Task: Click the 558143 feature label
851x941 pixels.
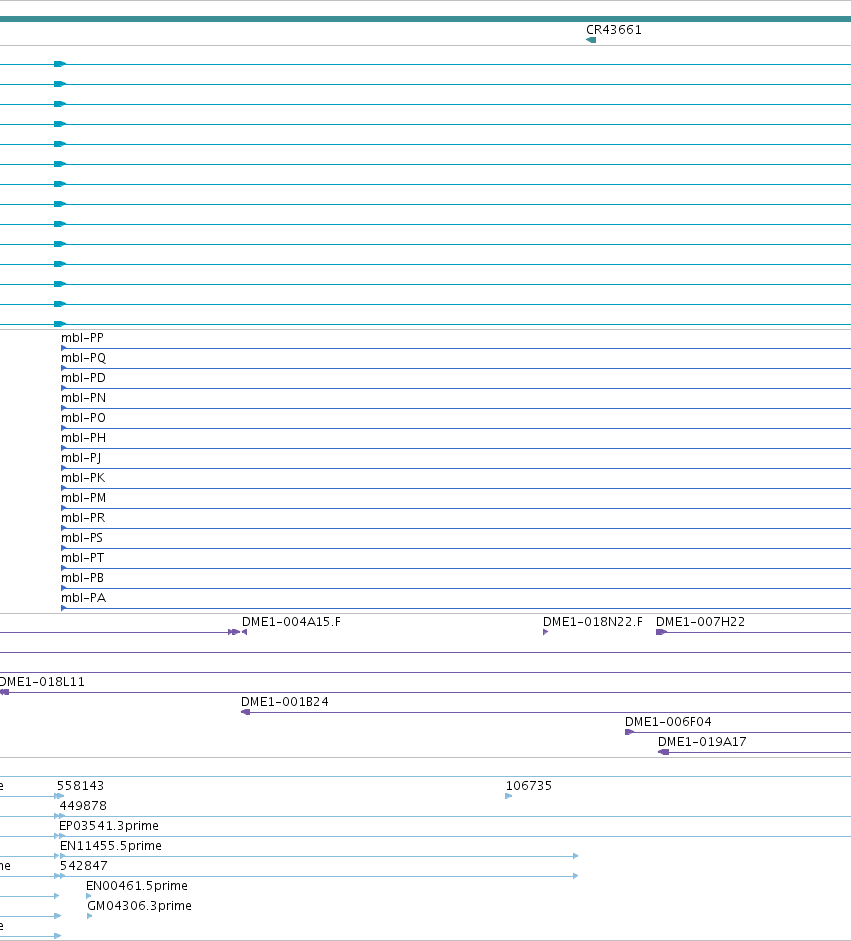Action: point(80,786)
